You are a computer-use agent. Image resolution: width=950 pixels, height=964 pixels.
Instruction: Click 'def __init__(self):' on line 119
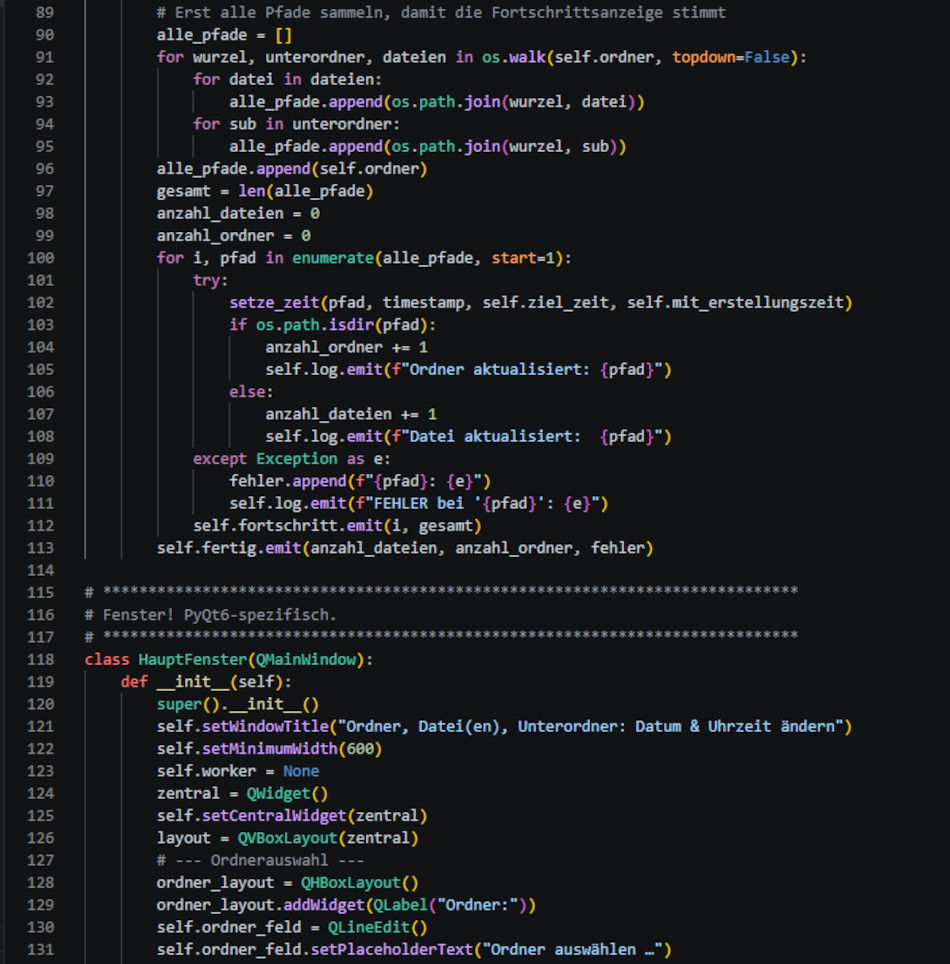pyautogui.click(x=206, y=682)
